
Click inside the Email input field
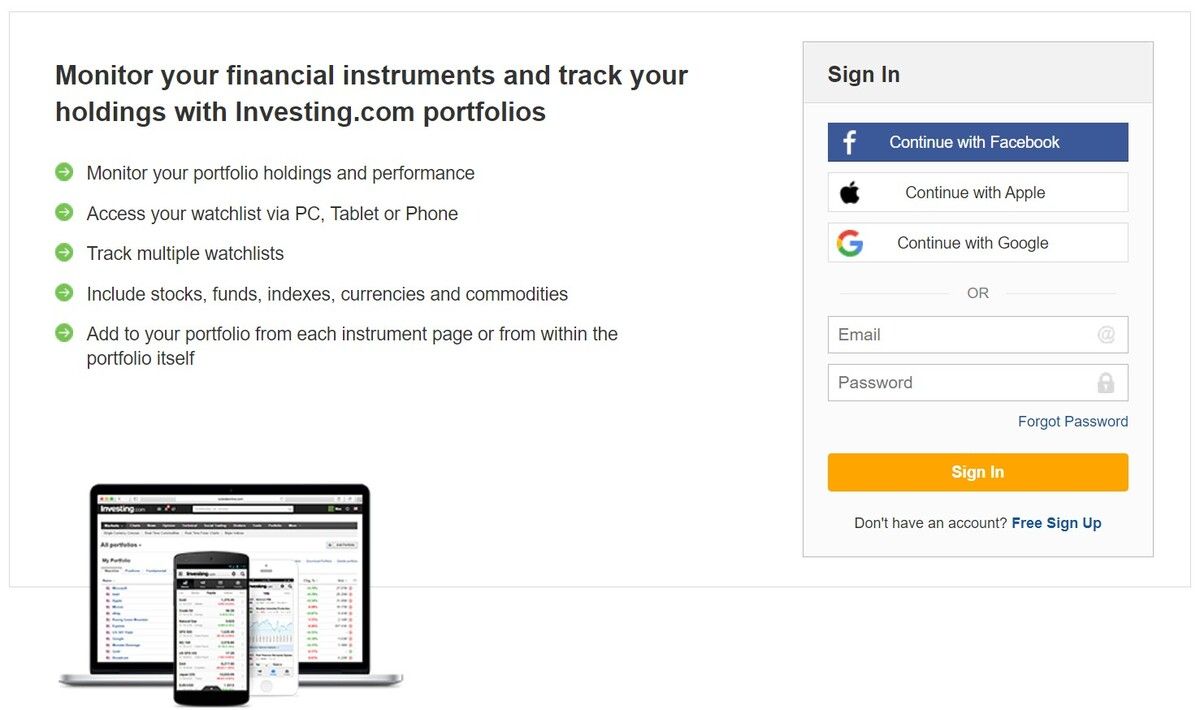point(950,334)
